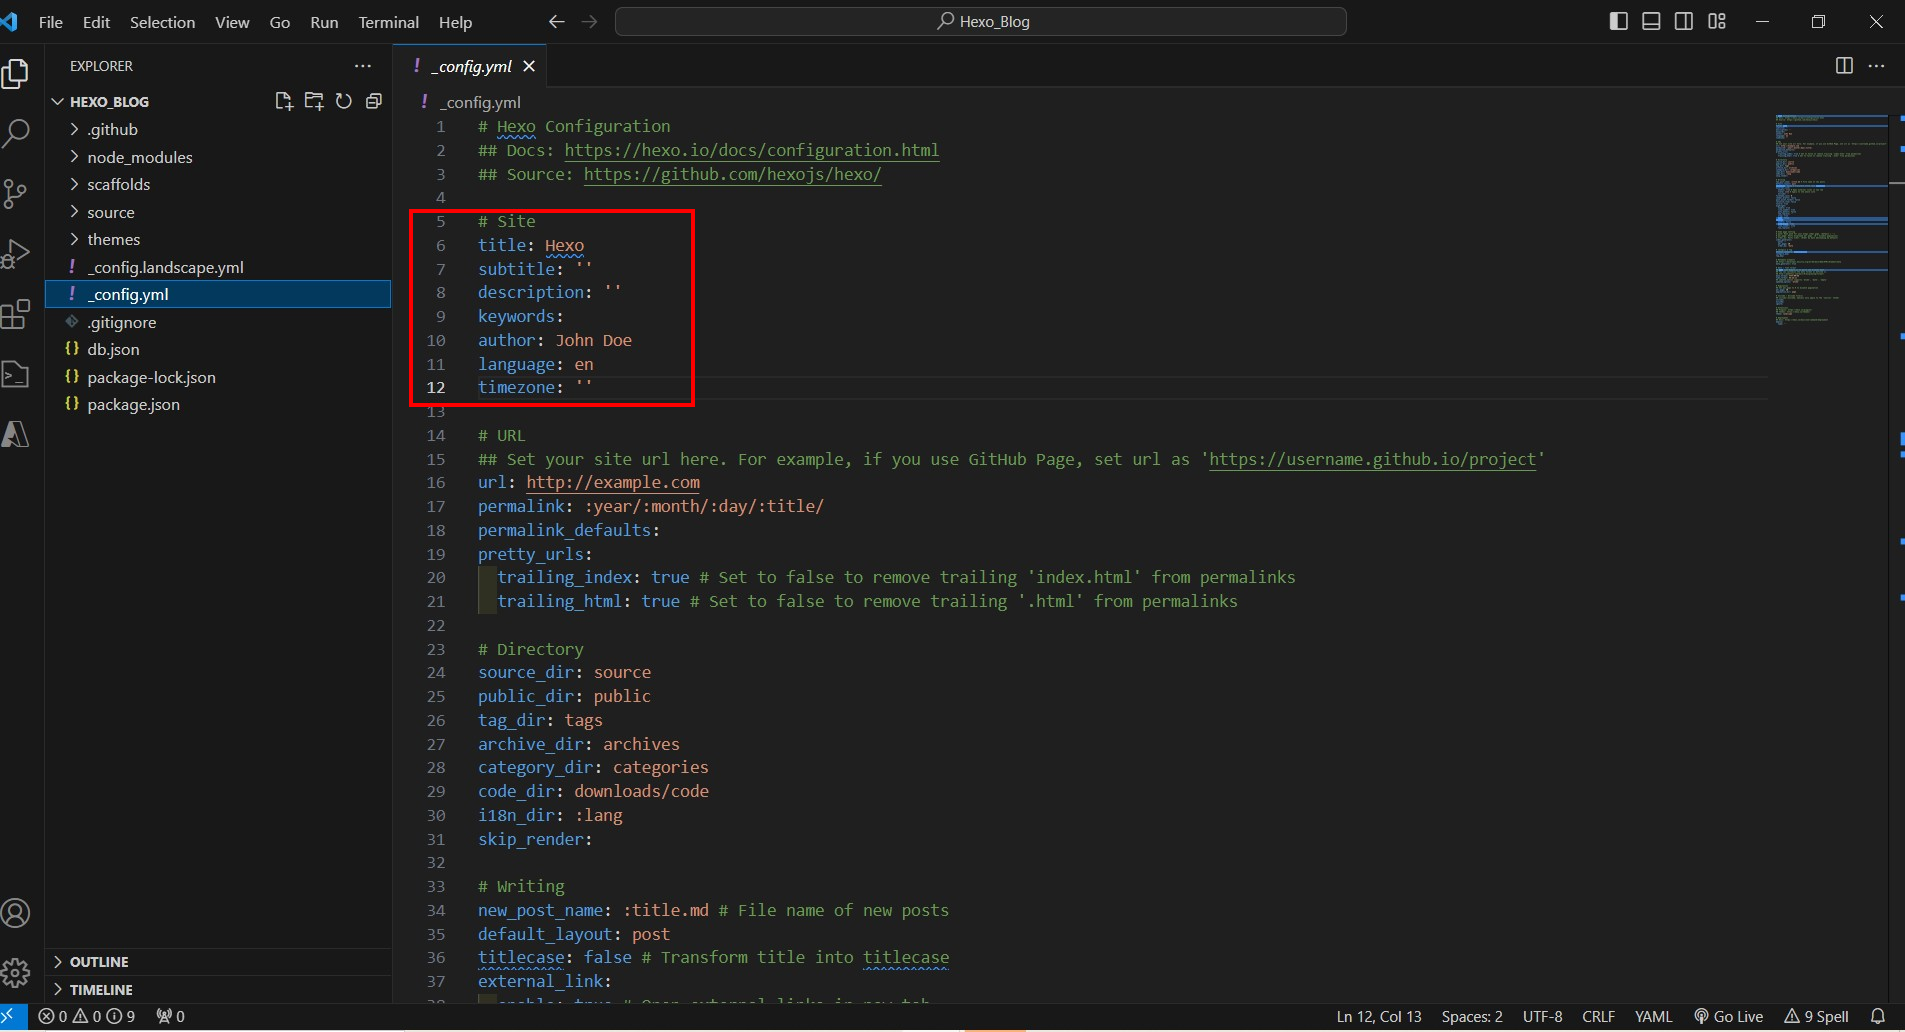Screen dimensions: 1905x1032
Task: Open the Search view icon
Action: coord(16,133)
